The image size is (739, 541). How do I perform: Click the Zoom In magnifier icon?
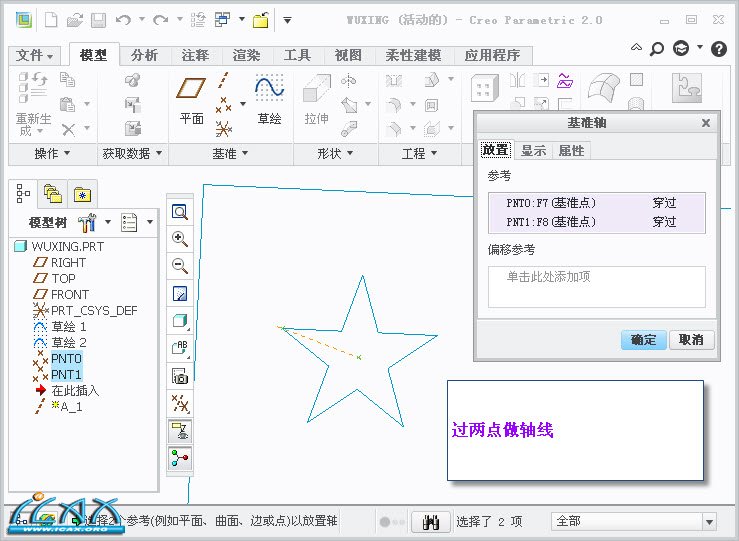click(180, 238)
